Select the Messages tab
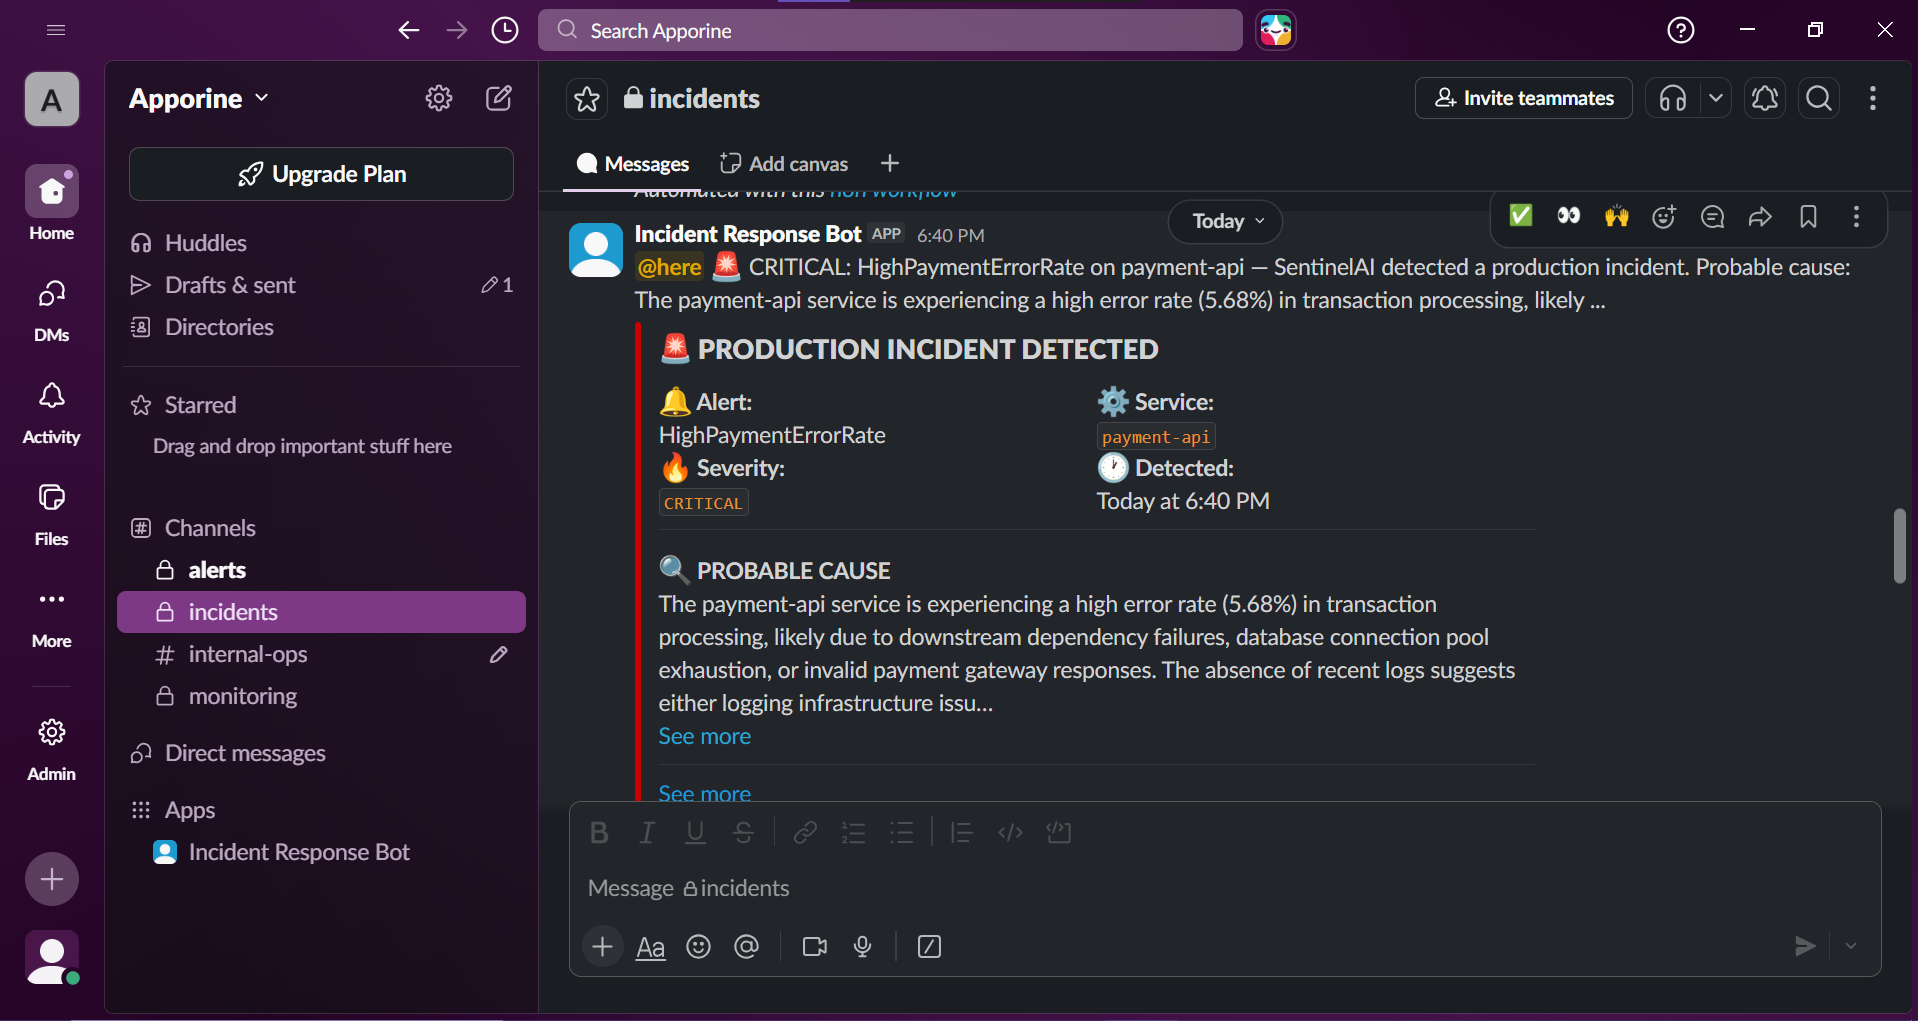The height and width of the screenshot is (1021, 1918). [632, 163]
